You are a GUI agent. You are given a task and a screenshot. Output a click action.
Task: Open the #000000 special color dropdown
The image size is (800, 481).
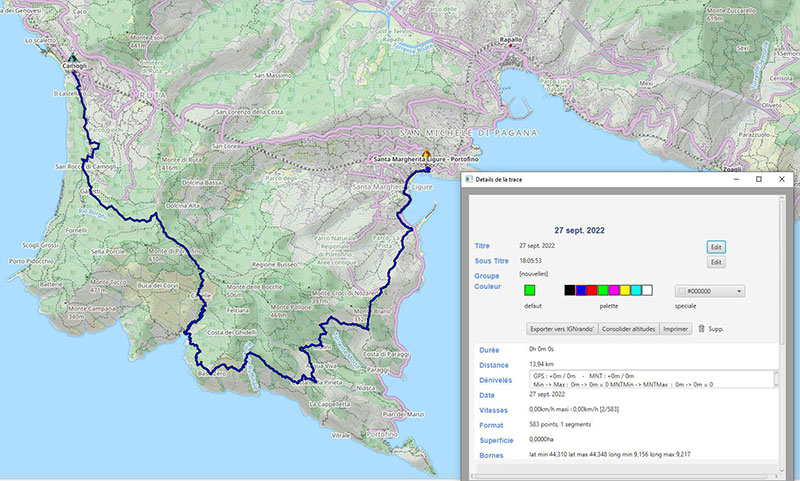tap(710, 291)
